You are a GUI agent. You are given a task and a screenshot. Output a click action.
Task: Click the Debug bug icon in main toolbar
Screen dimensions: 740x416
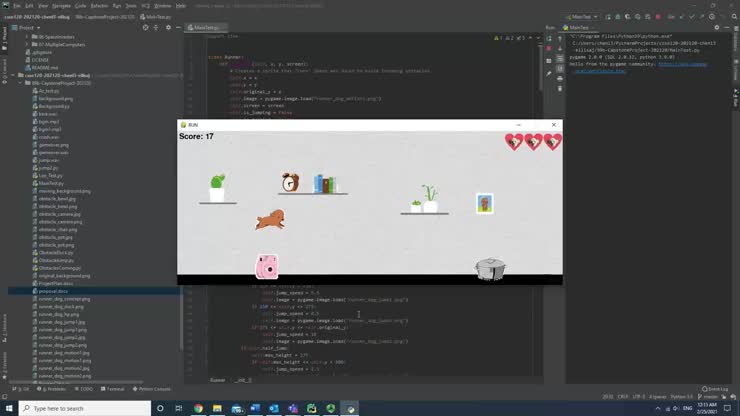[618, 17]
